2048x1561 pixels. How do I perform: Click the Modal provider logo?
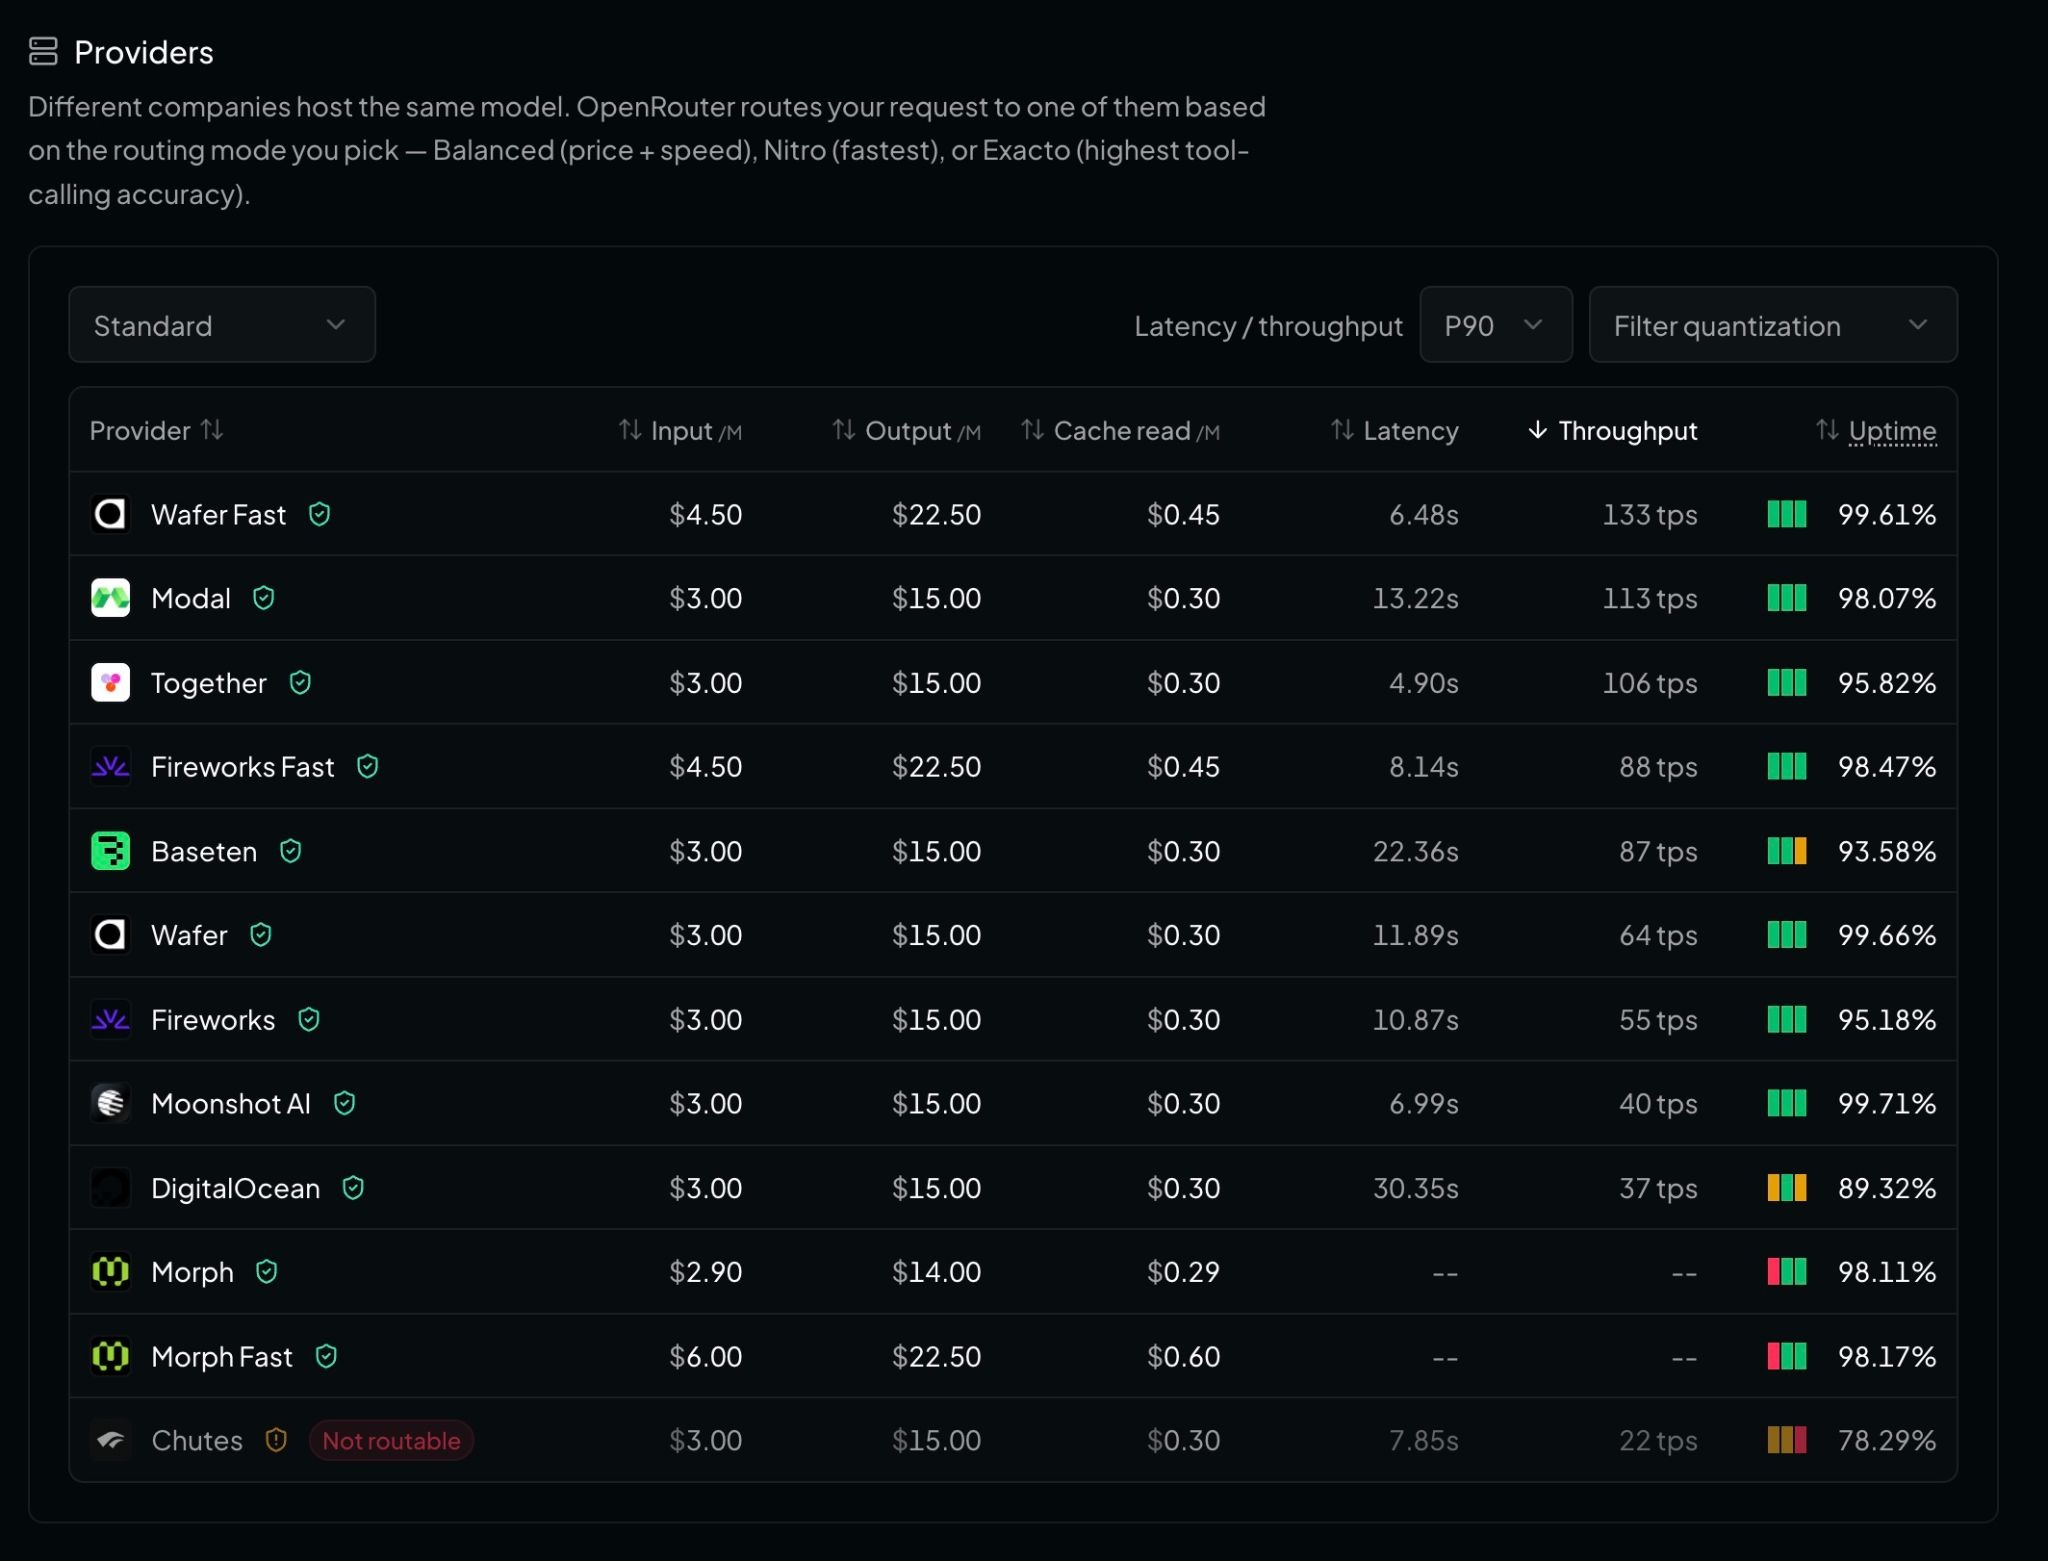coord(110,598)
